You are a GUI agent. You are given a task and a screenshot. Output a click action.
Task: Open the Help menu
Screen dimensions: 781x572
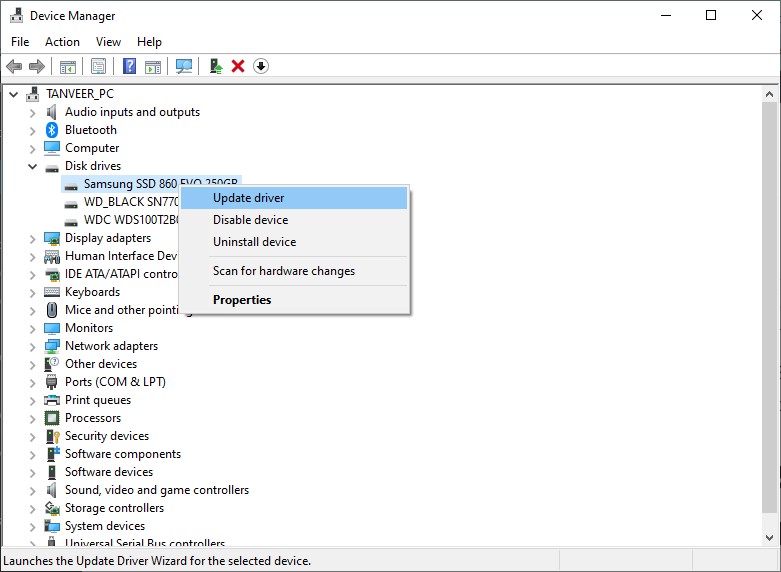click(x=149, y=42)
